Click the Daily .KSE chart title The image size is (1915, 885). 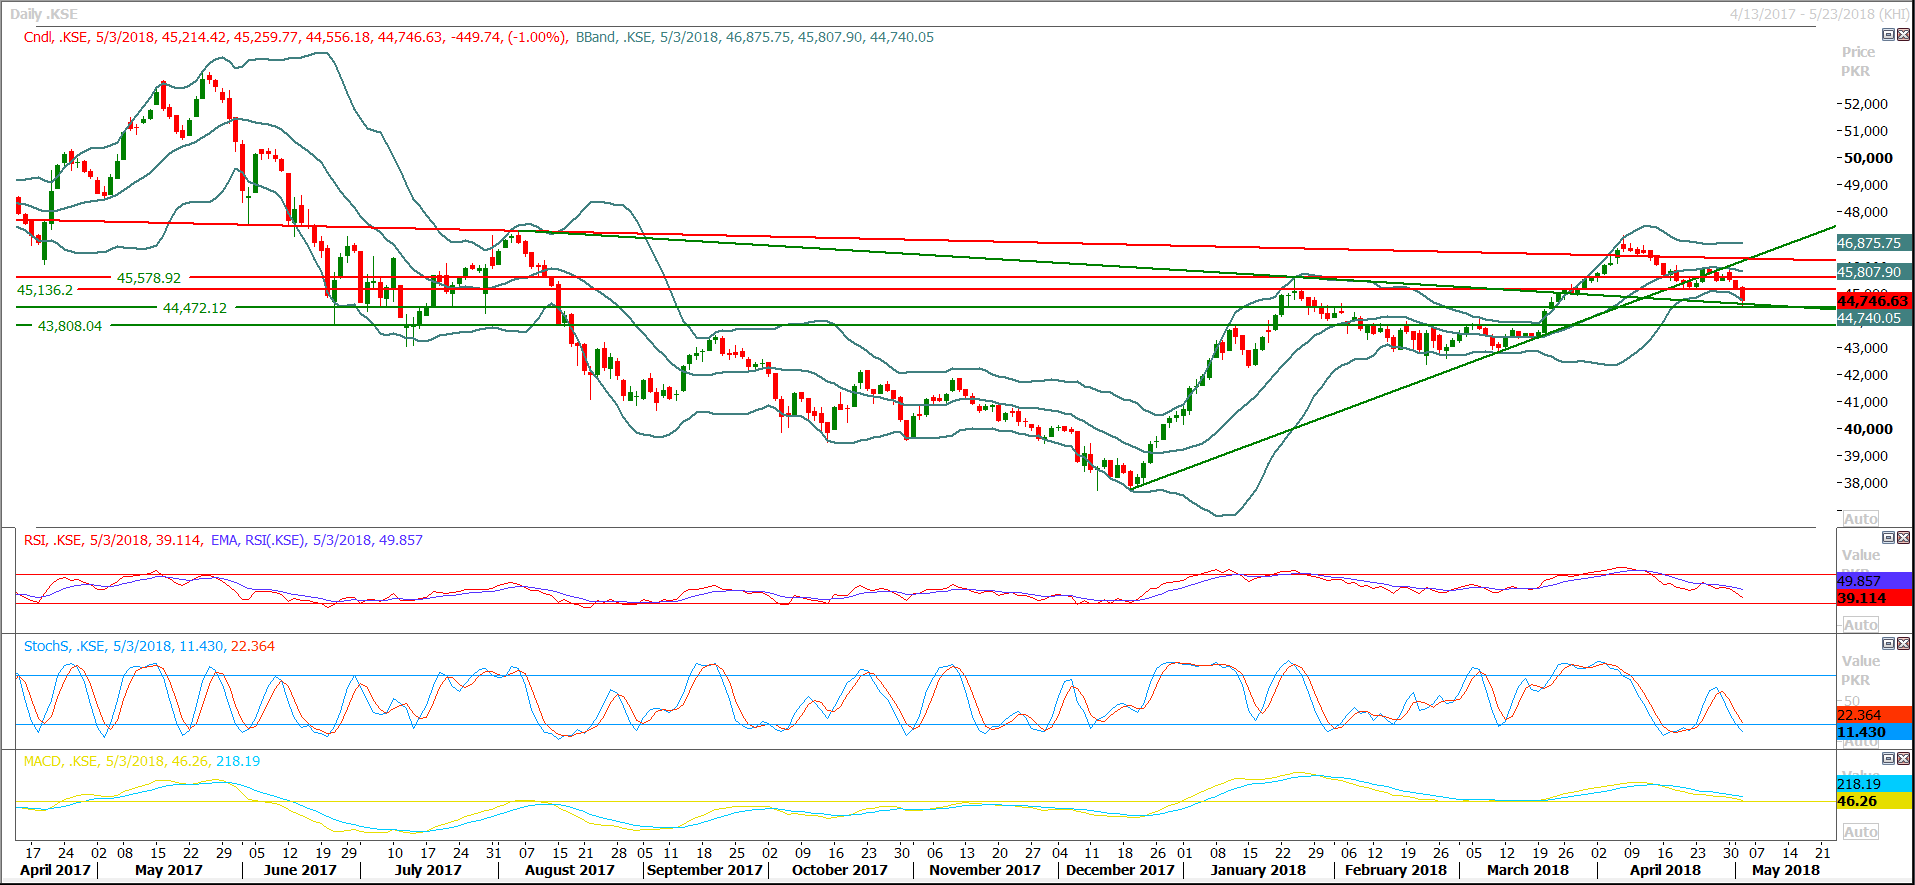[44, 14]
